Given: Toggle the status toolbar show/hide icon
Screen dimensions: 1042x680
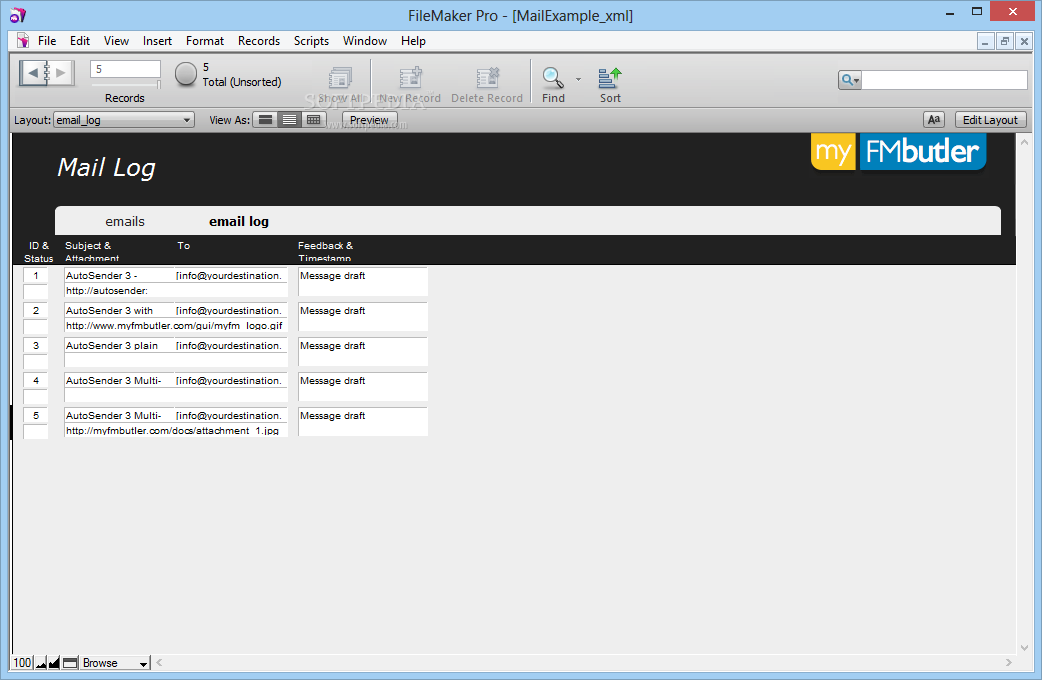Looking at the screenshot, I should [x=70, y=663].
